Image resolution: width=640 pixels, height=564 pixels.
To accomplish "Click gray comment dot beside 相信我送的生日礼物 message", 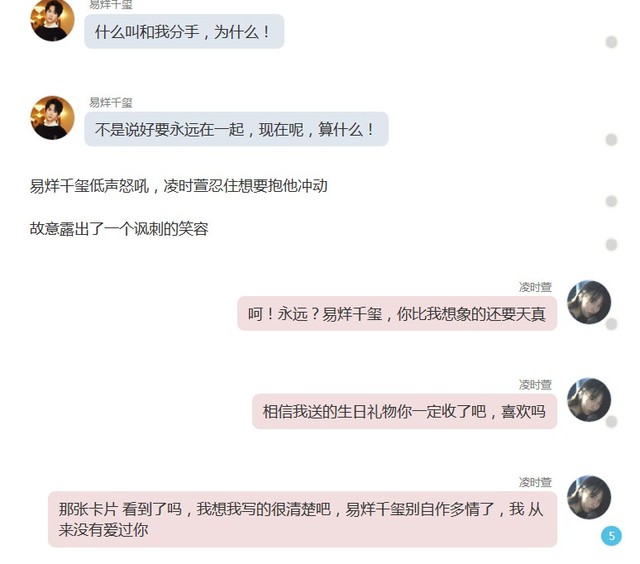I will click(x=611, y=422).
